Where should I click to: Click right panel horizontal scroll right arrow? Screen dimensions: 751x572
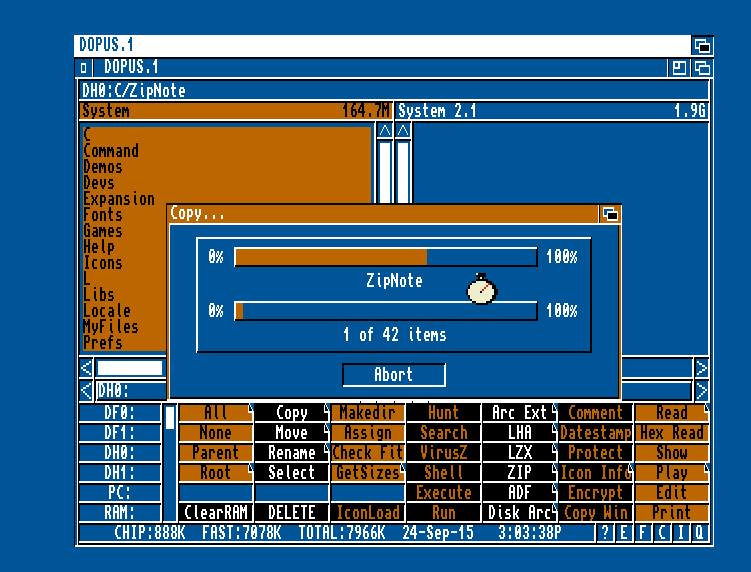(701, 368)
